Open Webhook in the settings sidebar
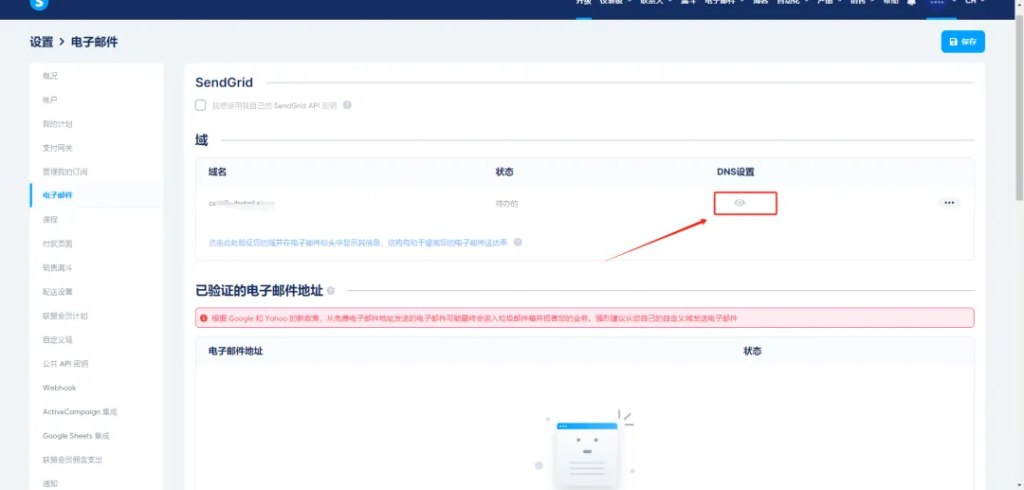Viewport: 1024px width, 490px height. tap(59, 388)
